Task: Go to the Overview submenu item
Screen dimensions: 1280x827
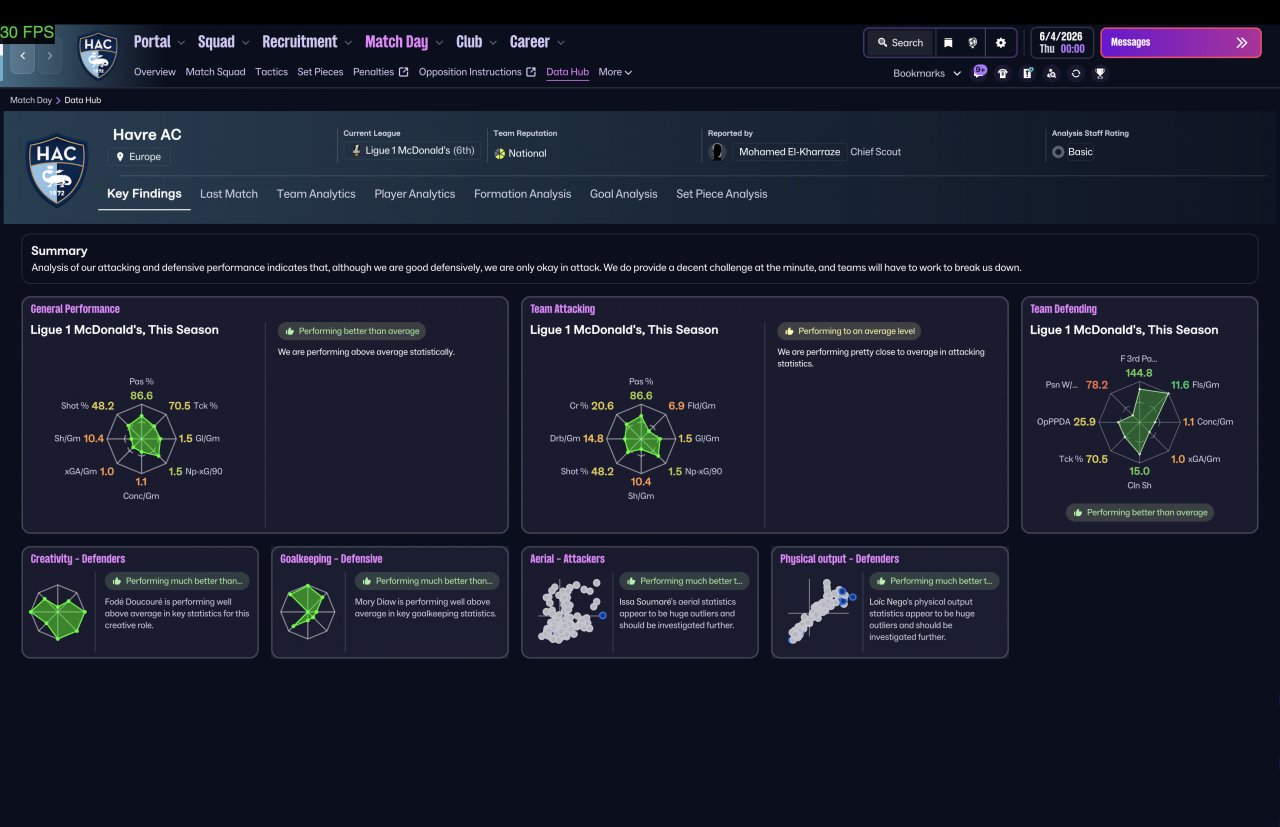Action: click(155, 72)
